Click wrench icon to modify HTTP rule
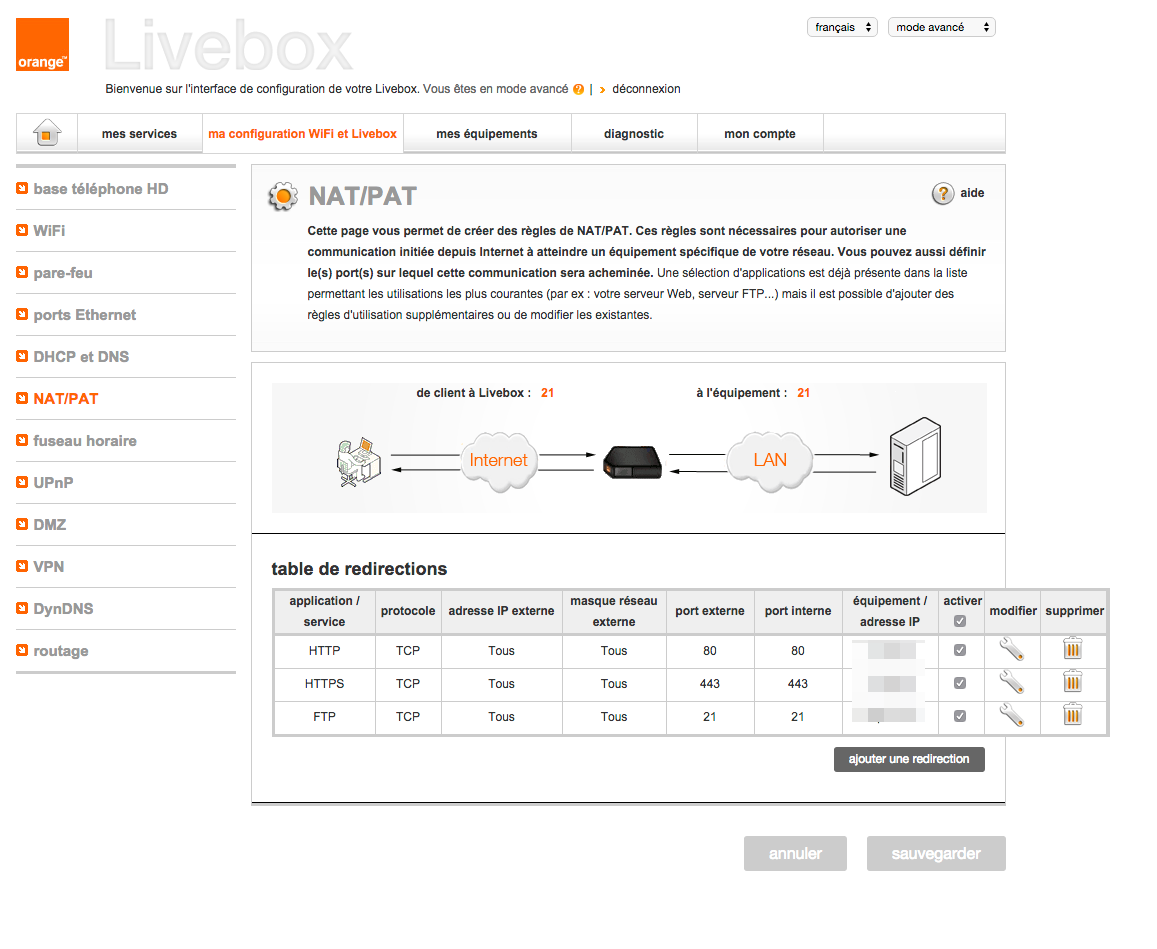Viewport: 1157px width, 949px height. (x=1012, y=651)
